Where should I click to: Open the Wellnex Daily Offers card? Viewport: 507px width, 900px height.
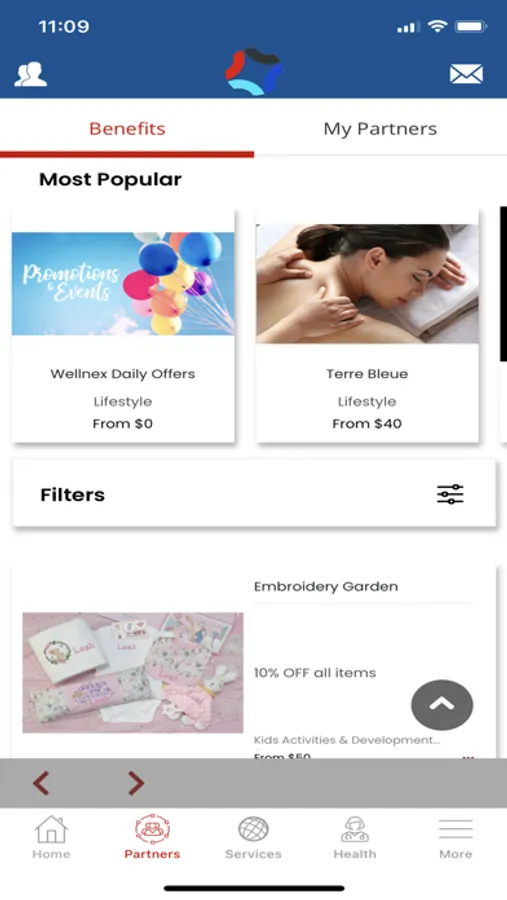point(123,326)
